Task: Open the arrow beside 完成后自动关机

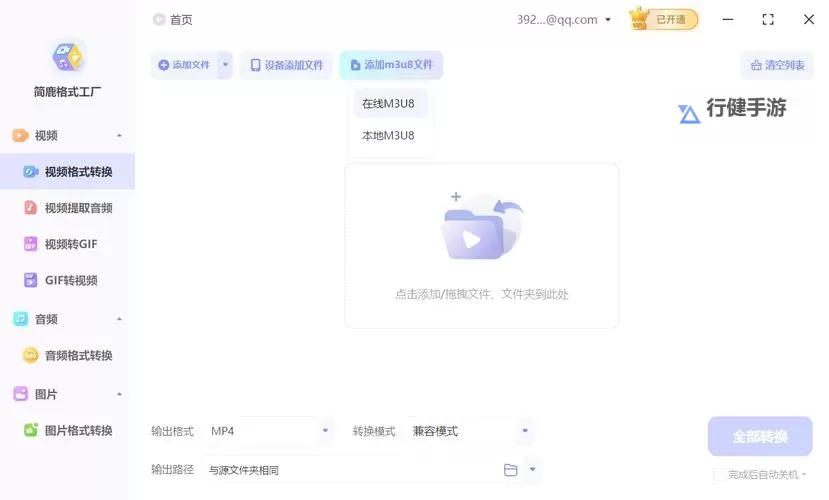Action: [804, 474]
